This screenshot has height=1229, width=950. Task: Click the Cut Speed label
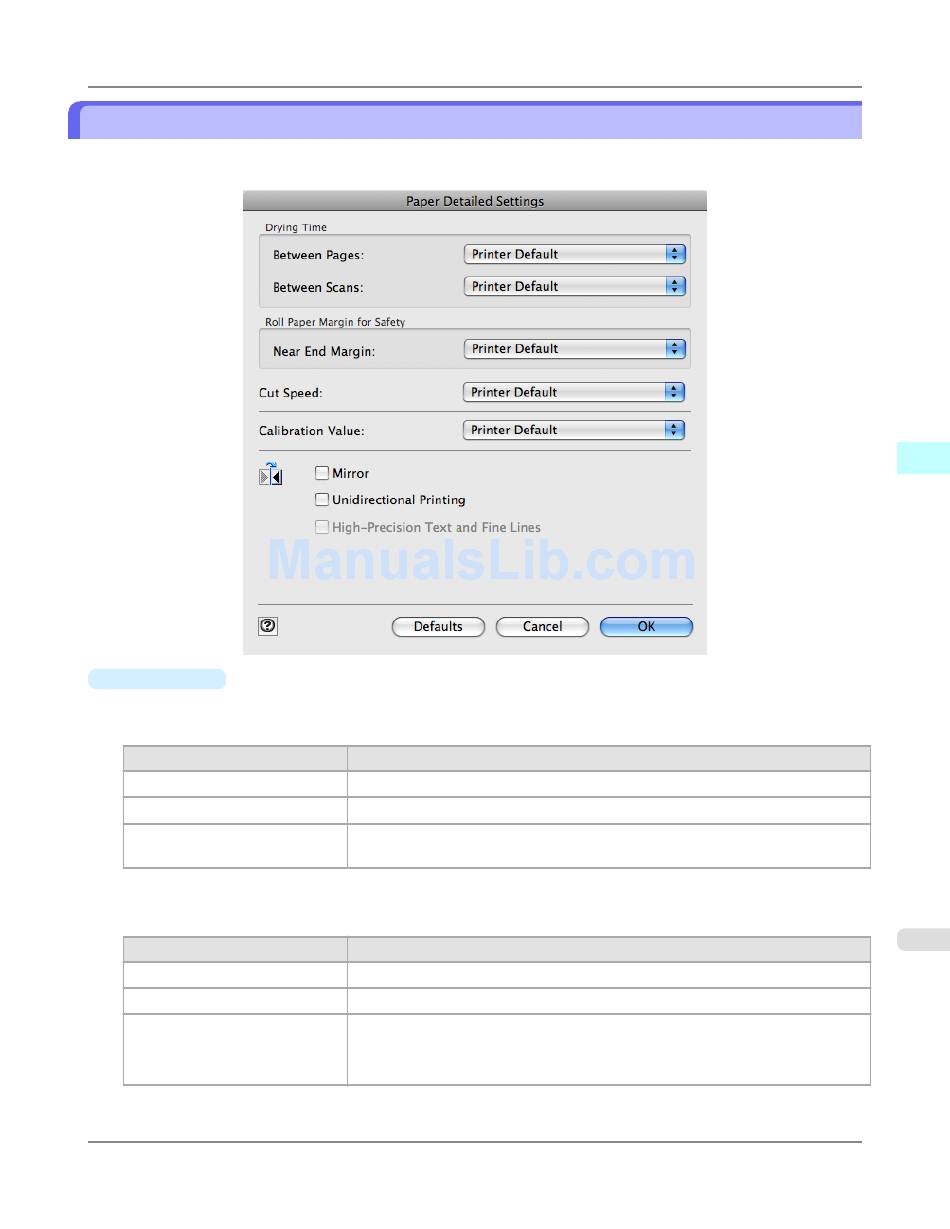pyautogui.click(x=291, y=393)
